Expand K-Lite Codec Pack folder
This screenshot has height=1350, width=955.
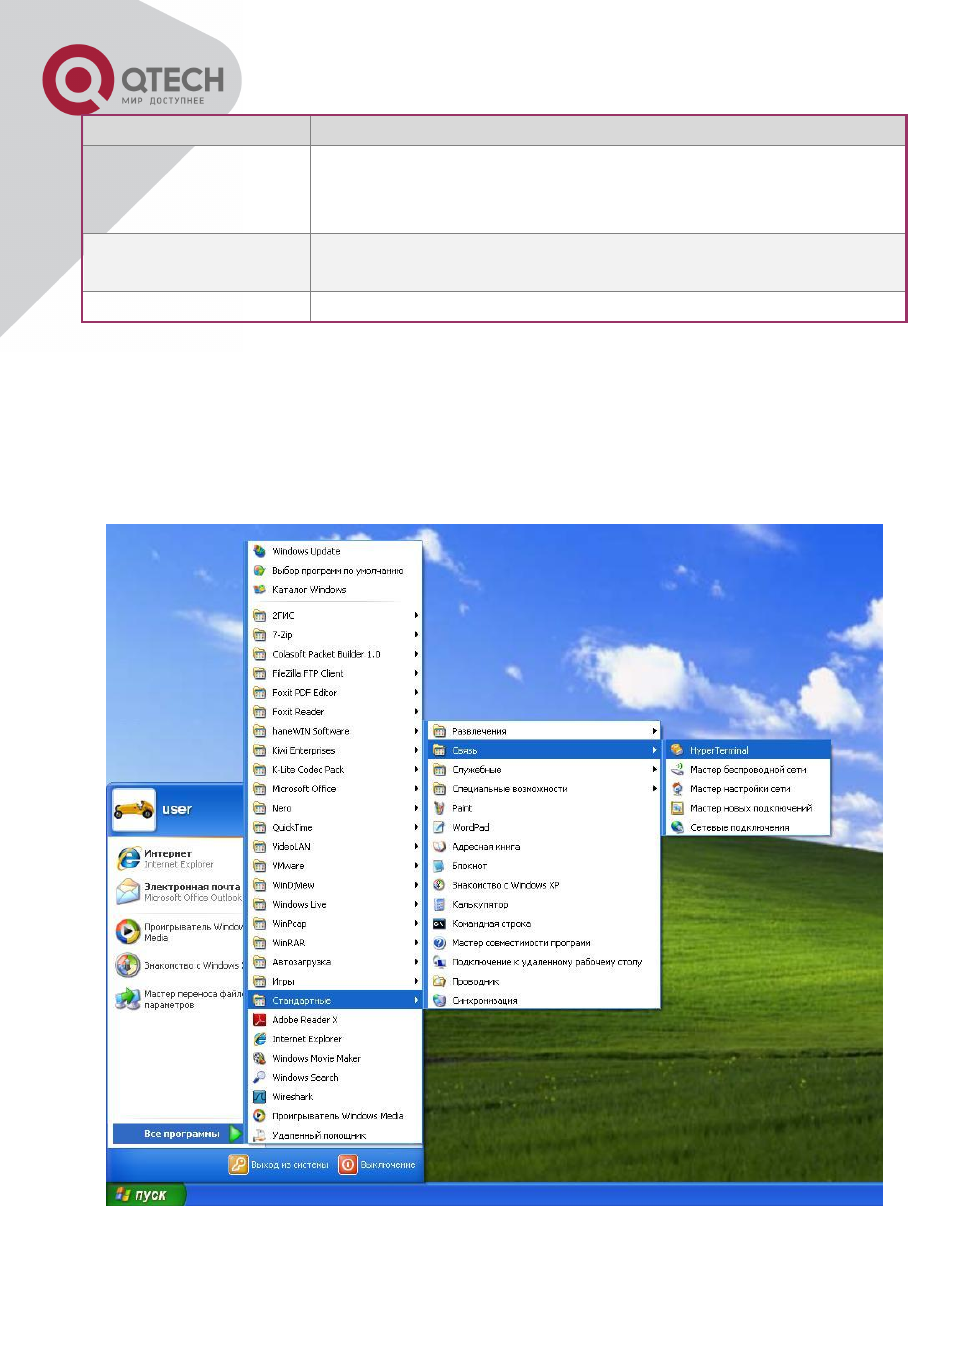pyautogui.click(x=335, y=770)
